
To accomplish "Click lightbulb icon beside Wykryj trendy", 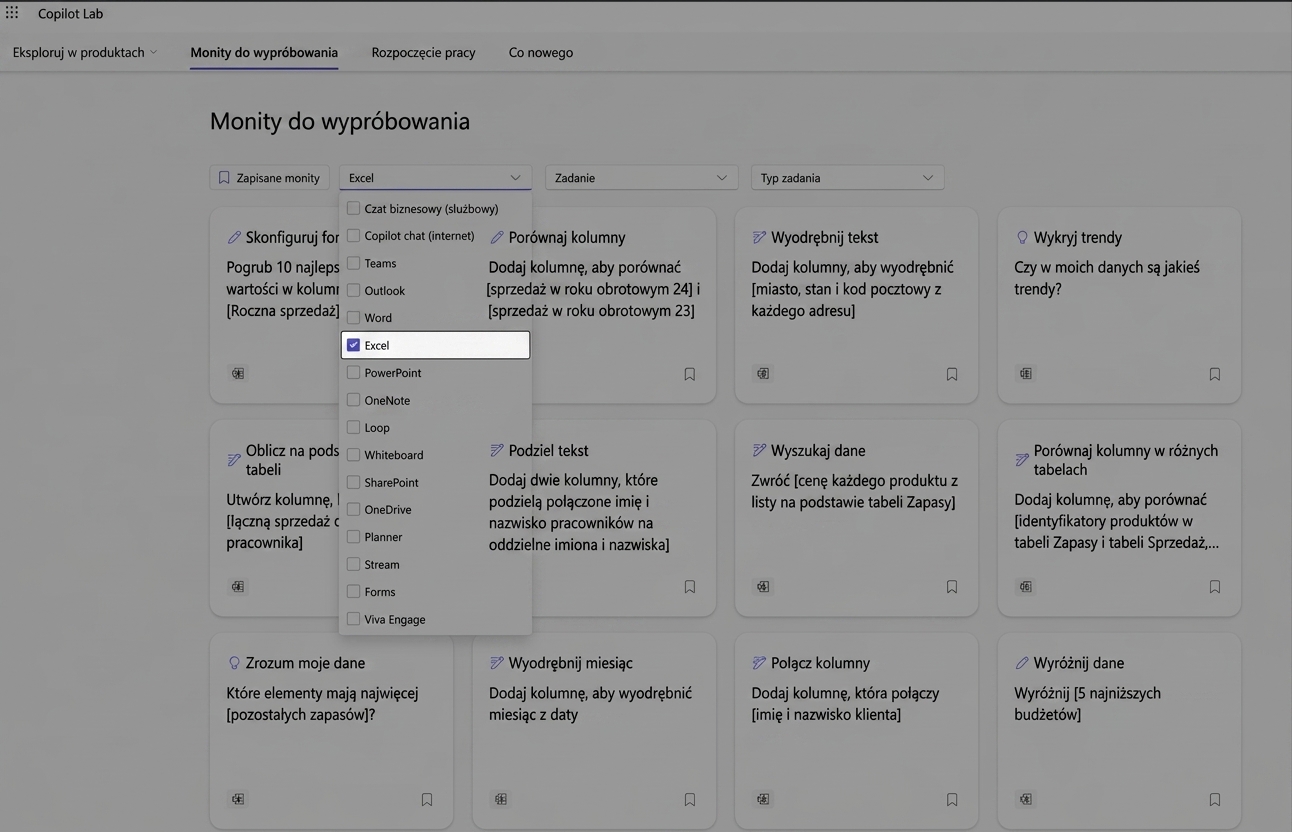I will (x=1022, y=237).
